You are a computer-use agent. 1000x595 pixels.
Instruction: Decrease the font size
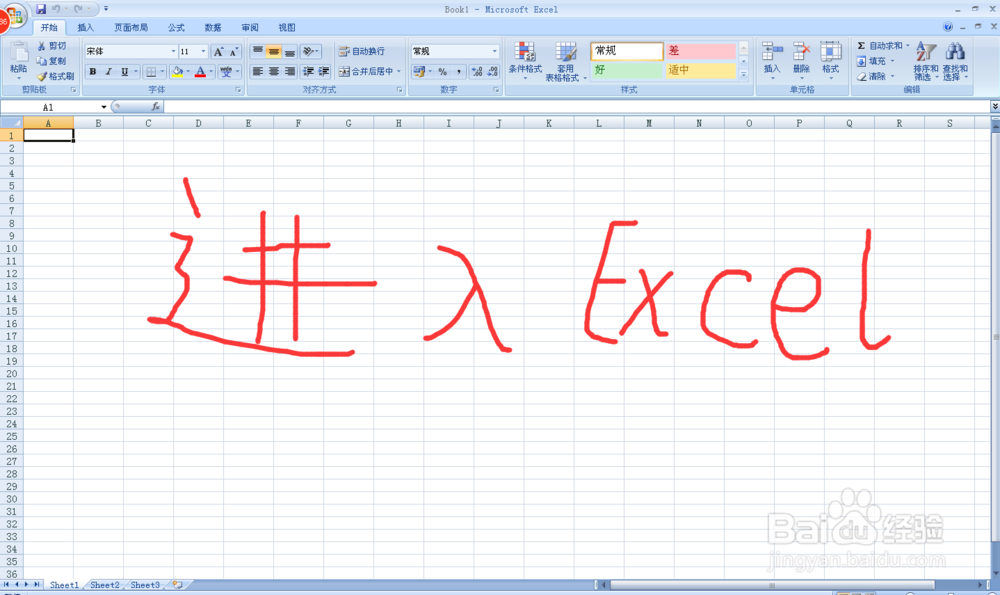(x=233, y=52)
